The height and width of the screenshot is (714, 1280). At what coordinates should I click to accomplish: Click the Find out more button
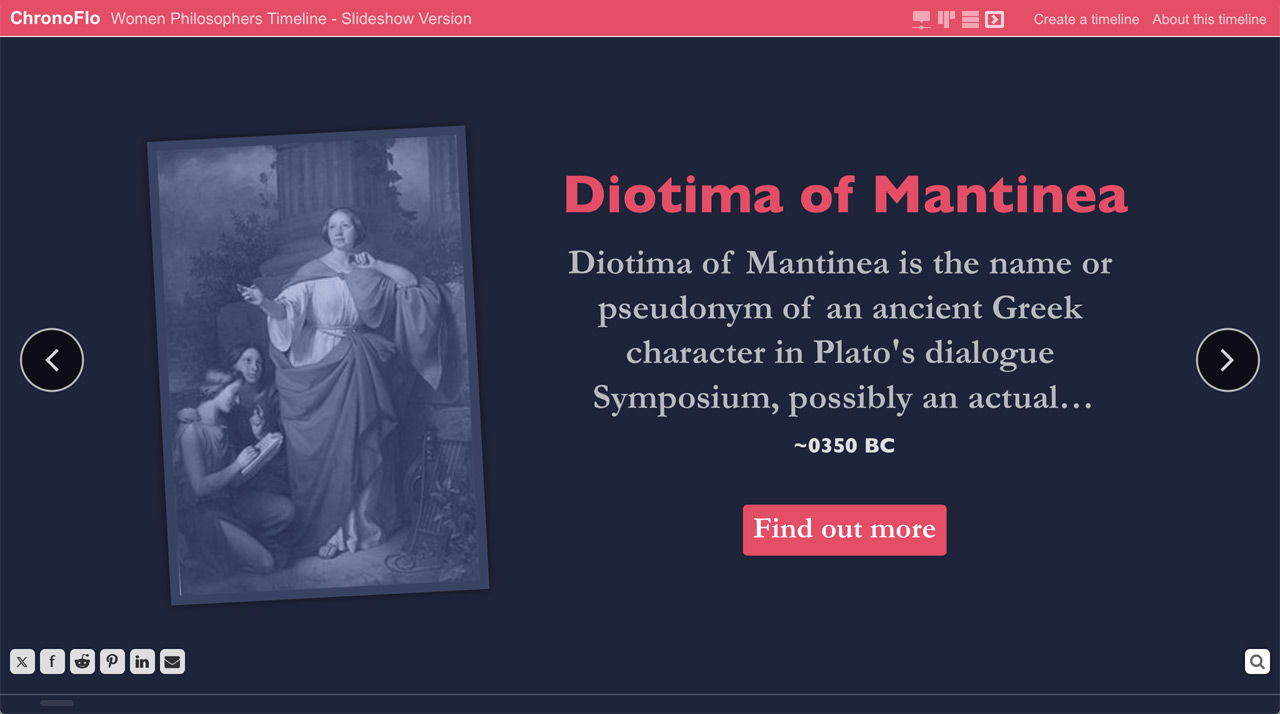(x=844, y=529)
